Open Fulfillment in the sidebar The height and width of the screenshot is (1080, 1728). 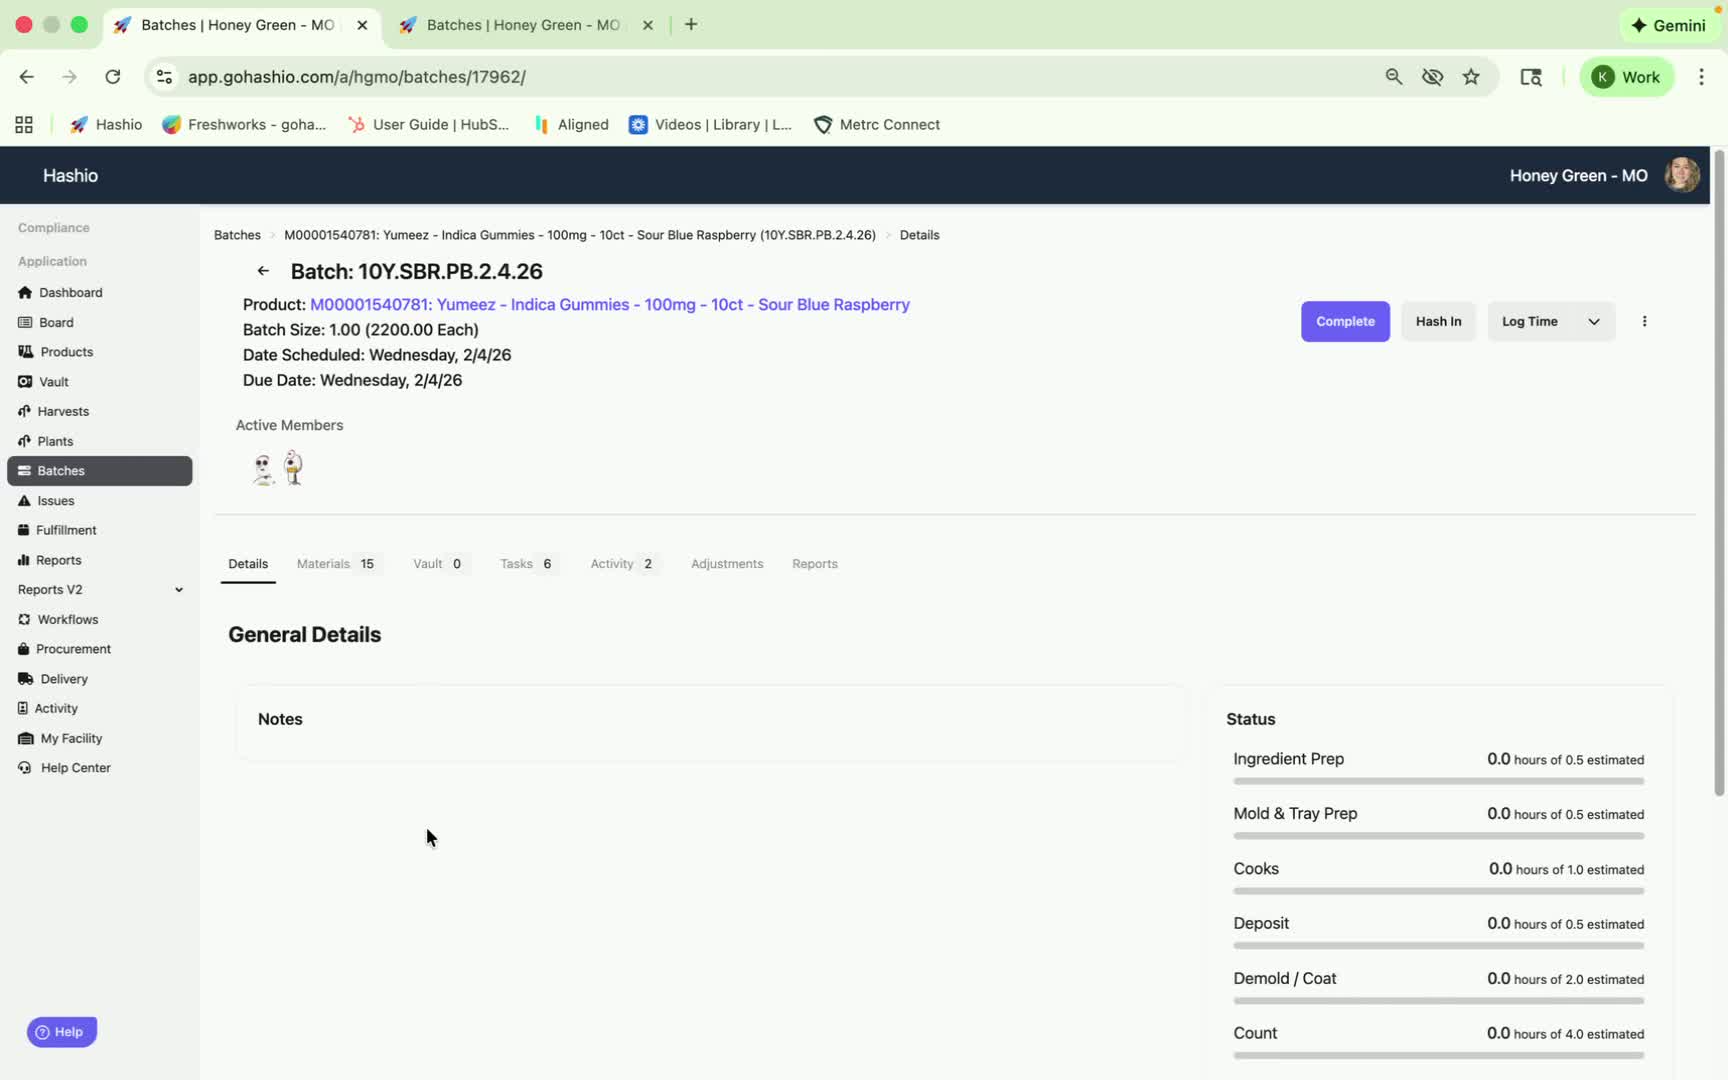click(x=57, y=530)
